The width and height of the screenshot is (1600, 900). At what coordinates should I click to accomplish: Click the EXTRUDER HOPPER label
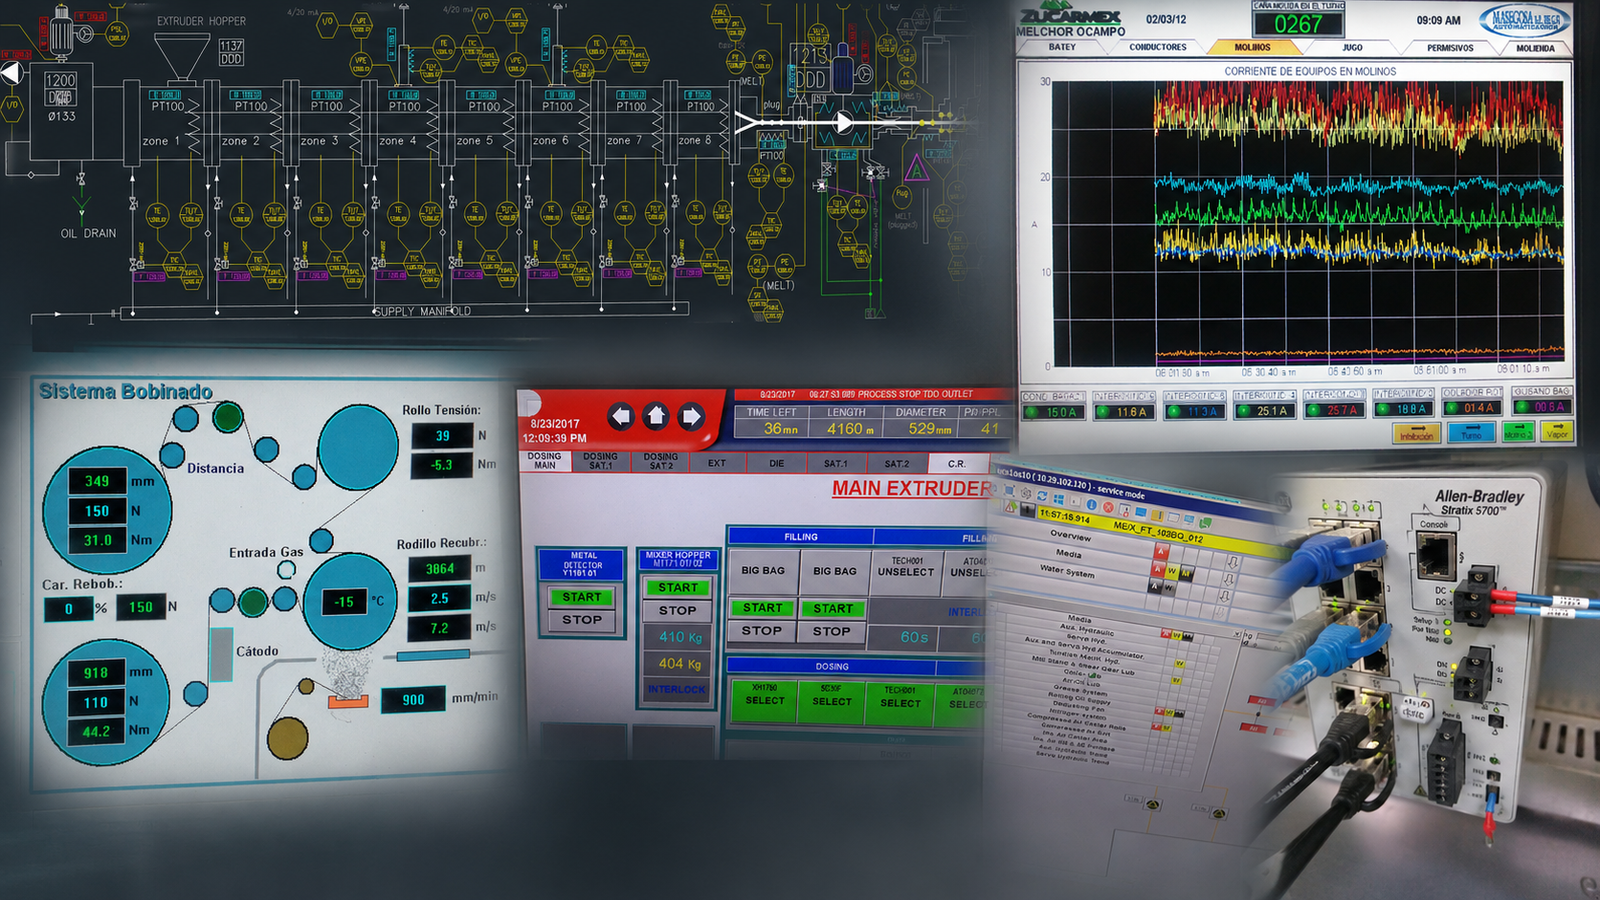[201, 21]
